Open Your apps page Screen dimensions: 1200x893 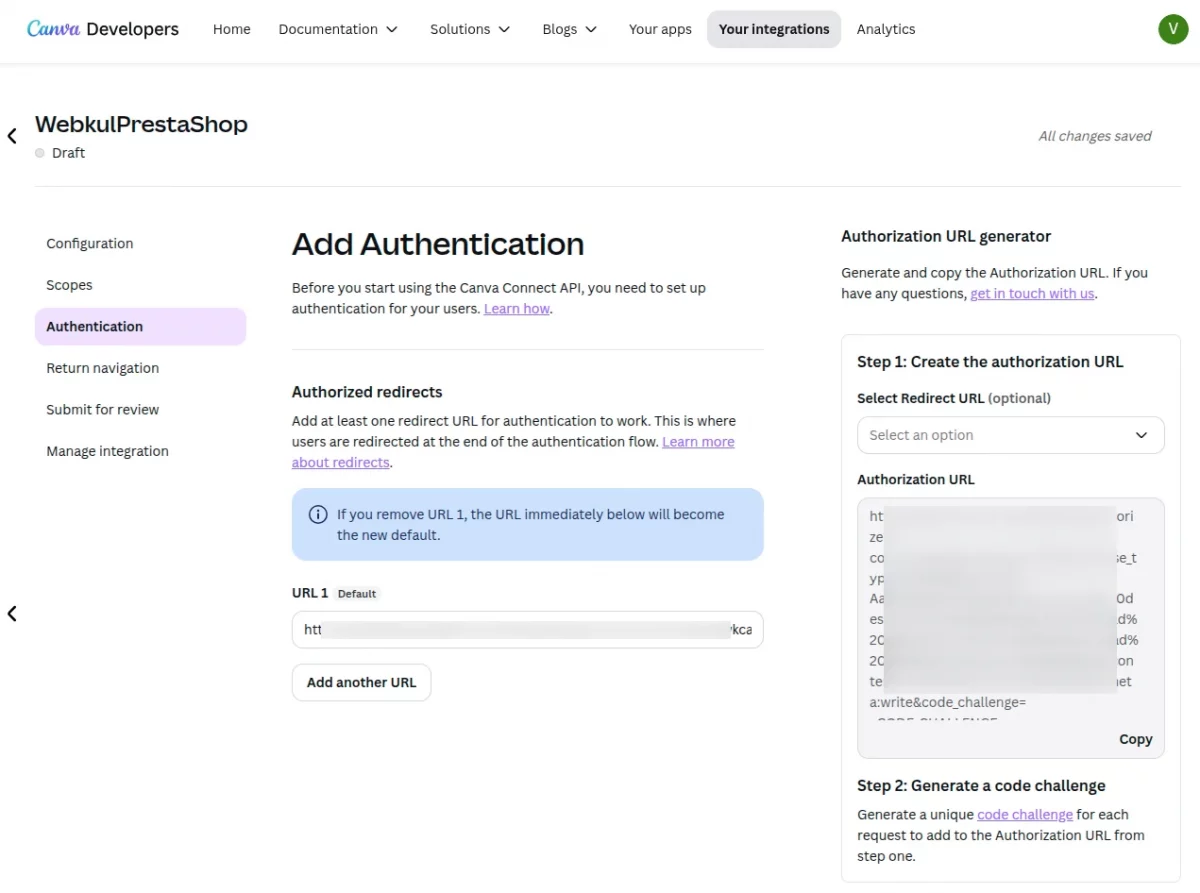(660, 29)
